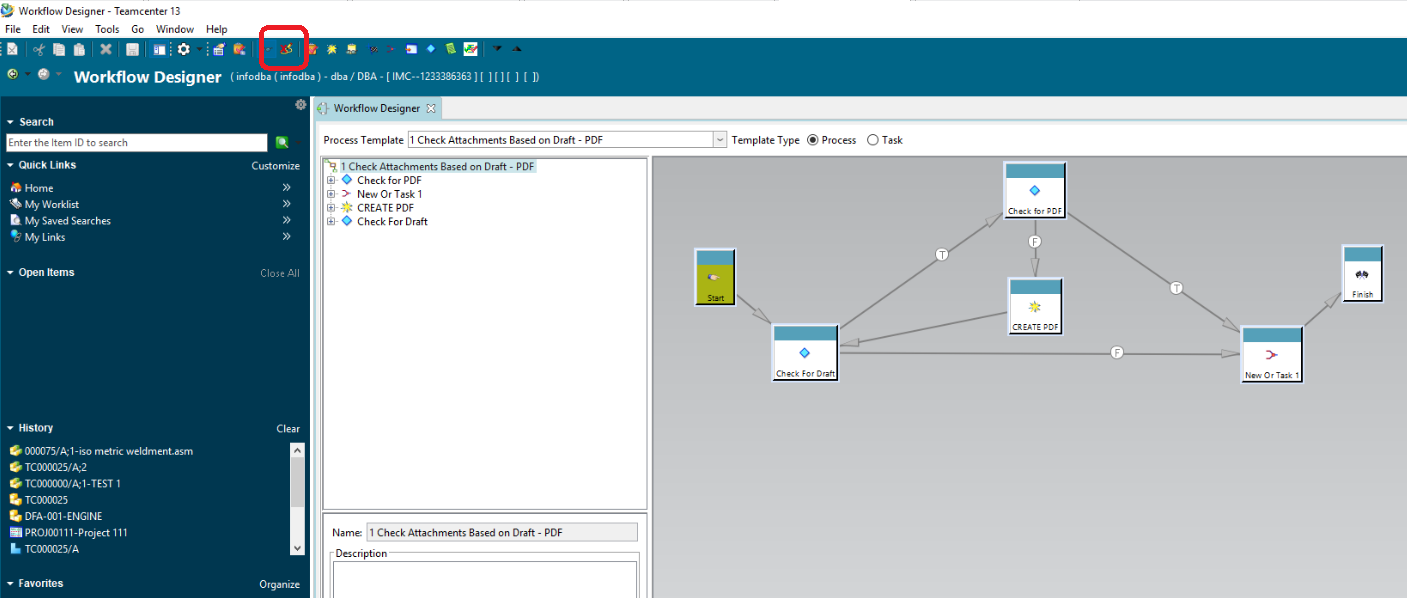
Task: Click the Customize link for Quick Links
Action: tap(276, 165)
